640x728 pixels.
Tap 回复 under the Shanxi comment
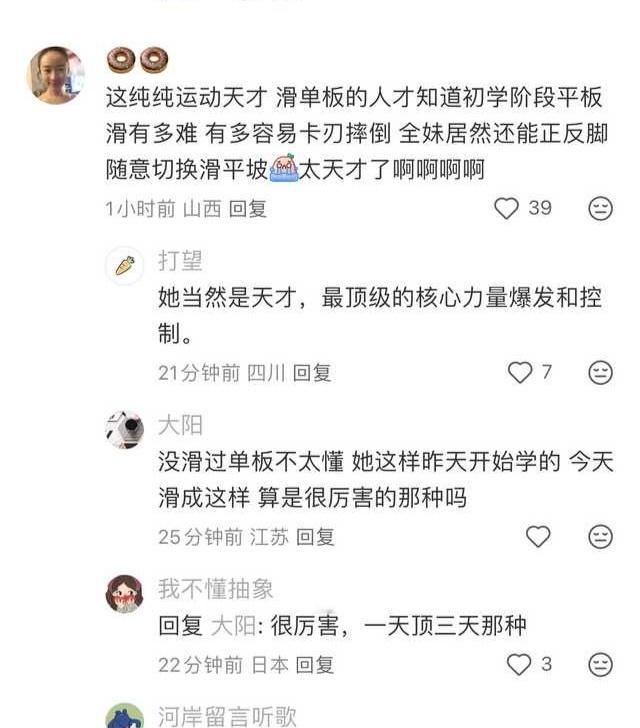tap(248, 208)
